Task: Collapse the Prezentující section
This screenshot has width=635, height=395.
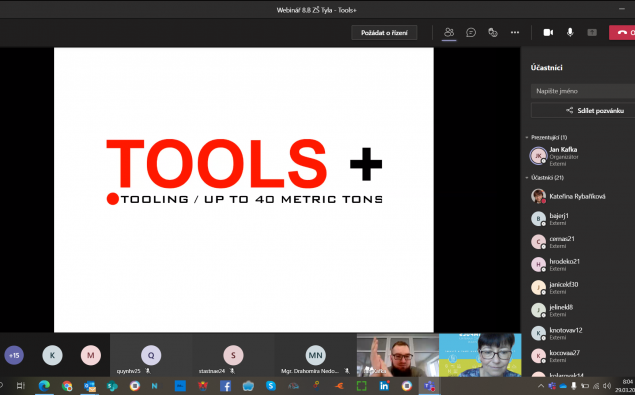Action: (x=546, y=137)
